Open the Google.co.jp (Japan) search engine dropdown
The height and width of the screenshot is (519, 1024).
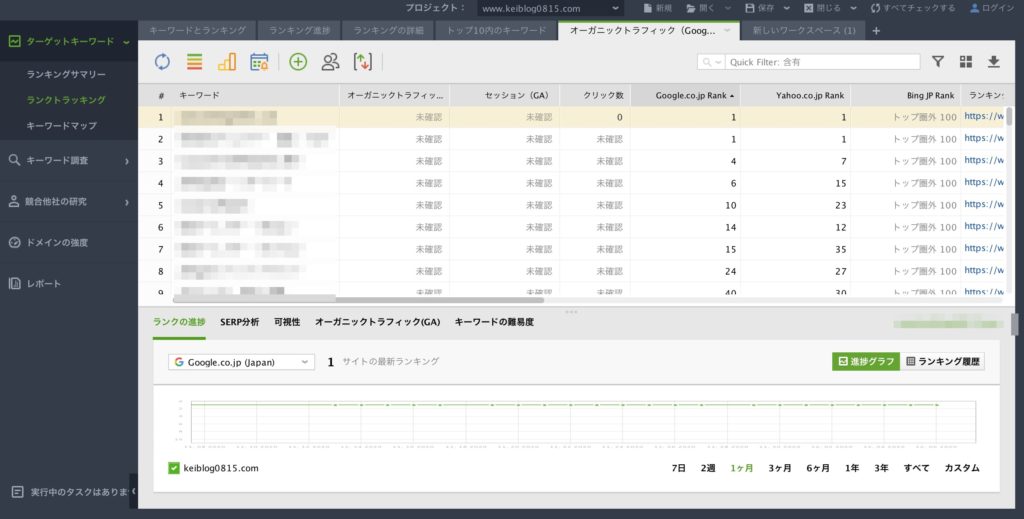click(241, 362)
